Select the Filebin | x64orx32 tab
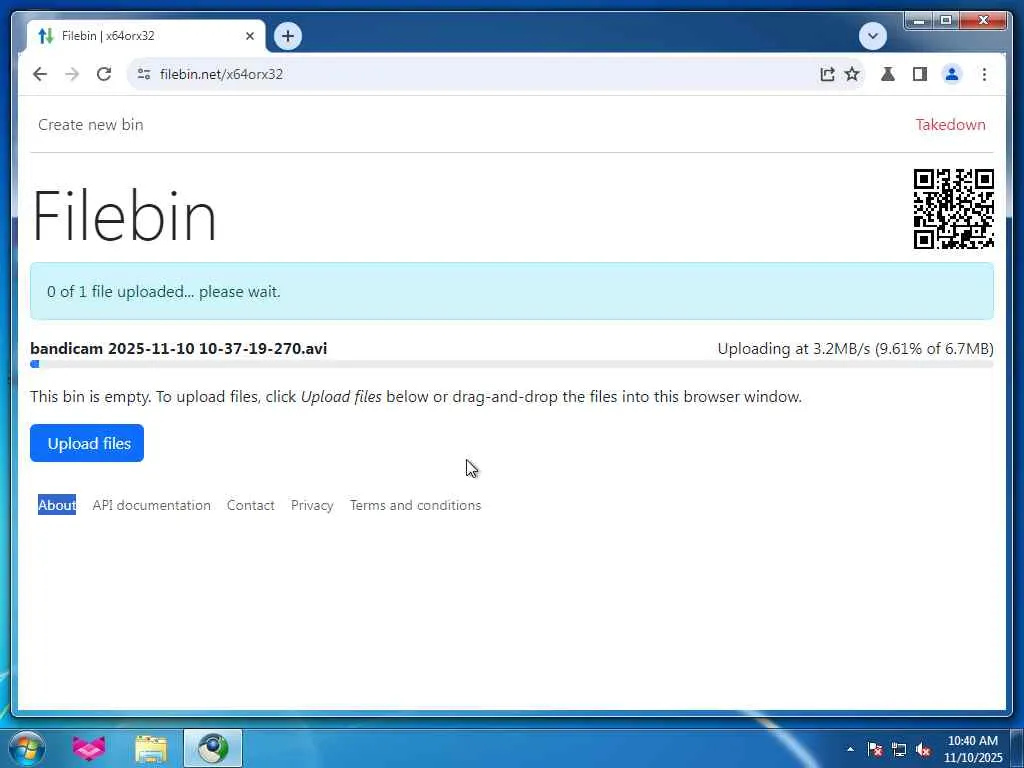This screenshot has width=1024, height=768. (146, 36)
